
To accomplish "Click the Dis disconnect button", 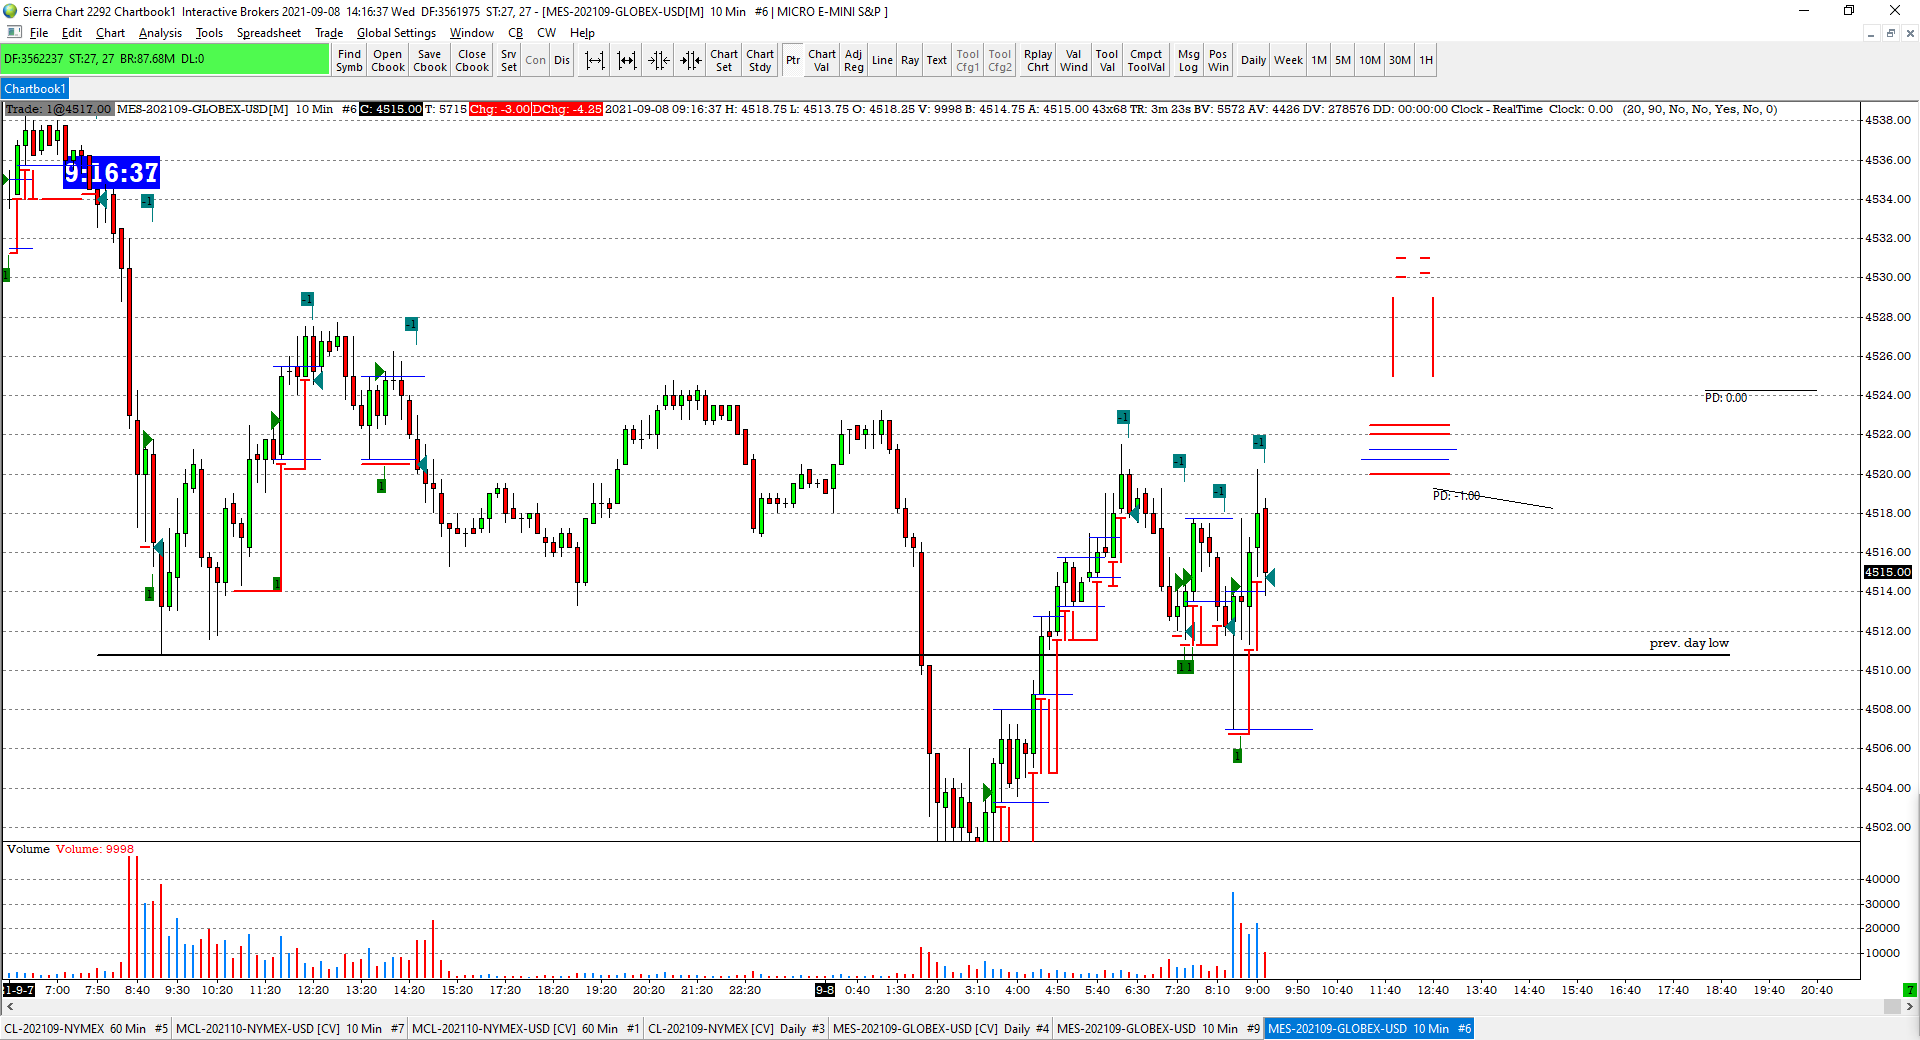I will coord(562,60).
